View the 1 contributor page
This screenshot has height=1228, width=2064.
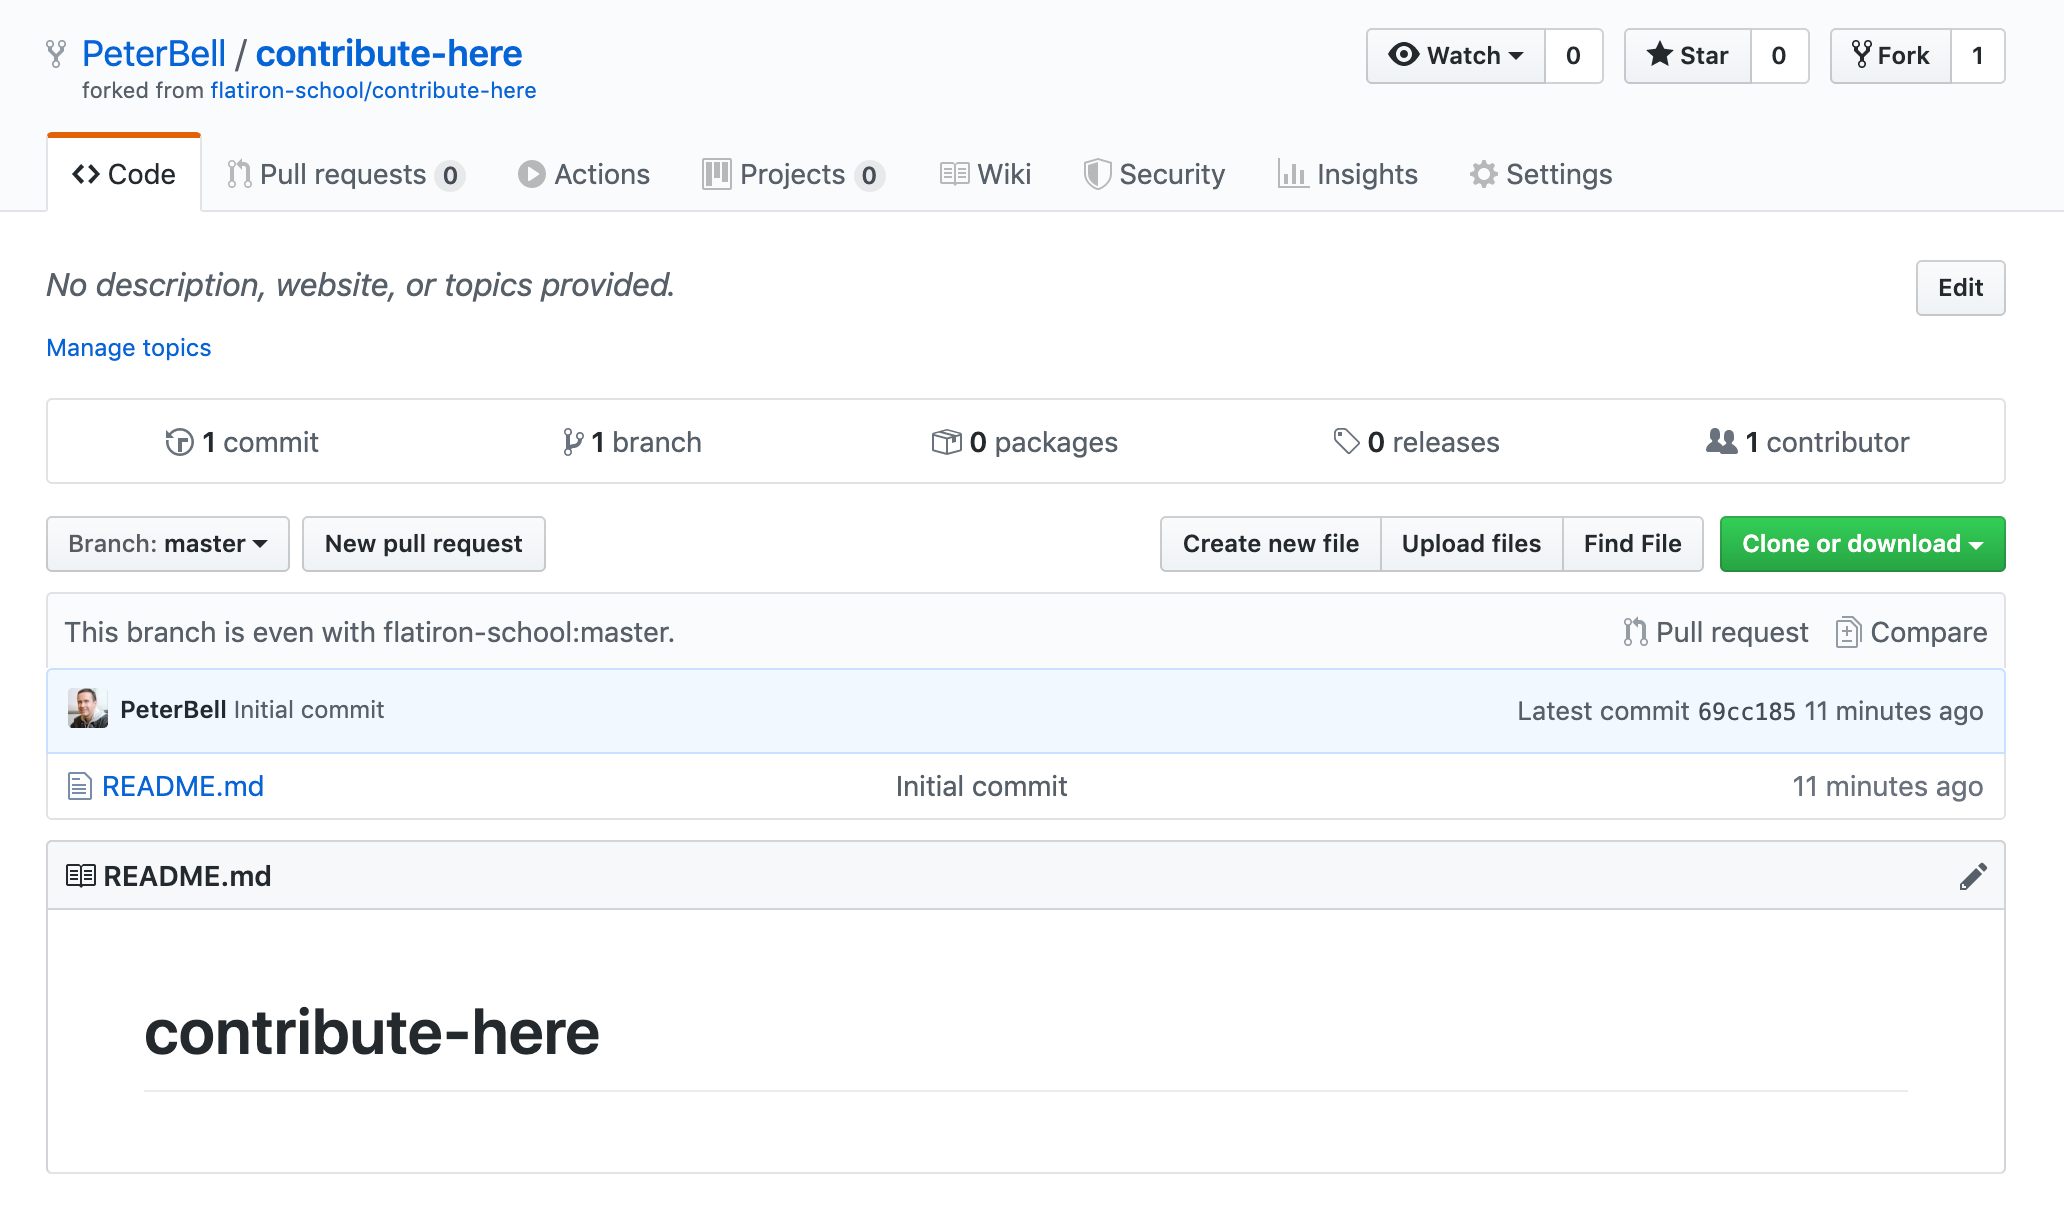tap(1808, 442)
